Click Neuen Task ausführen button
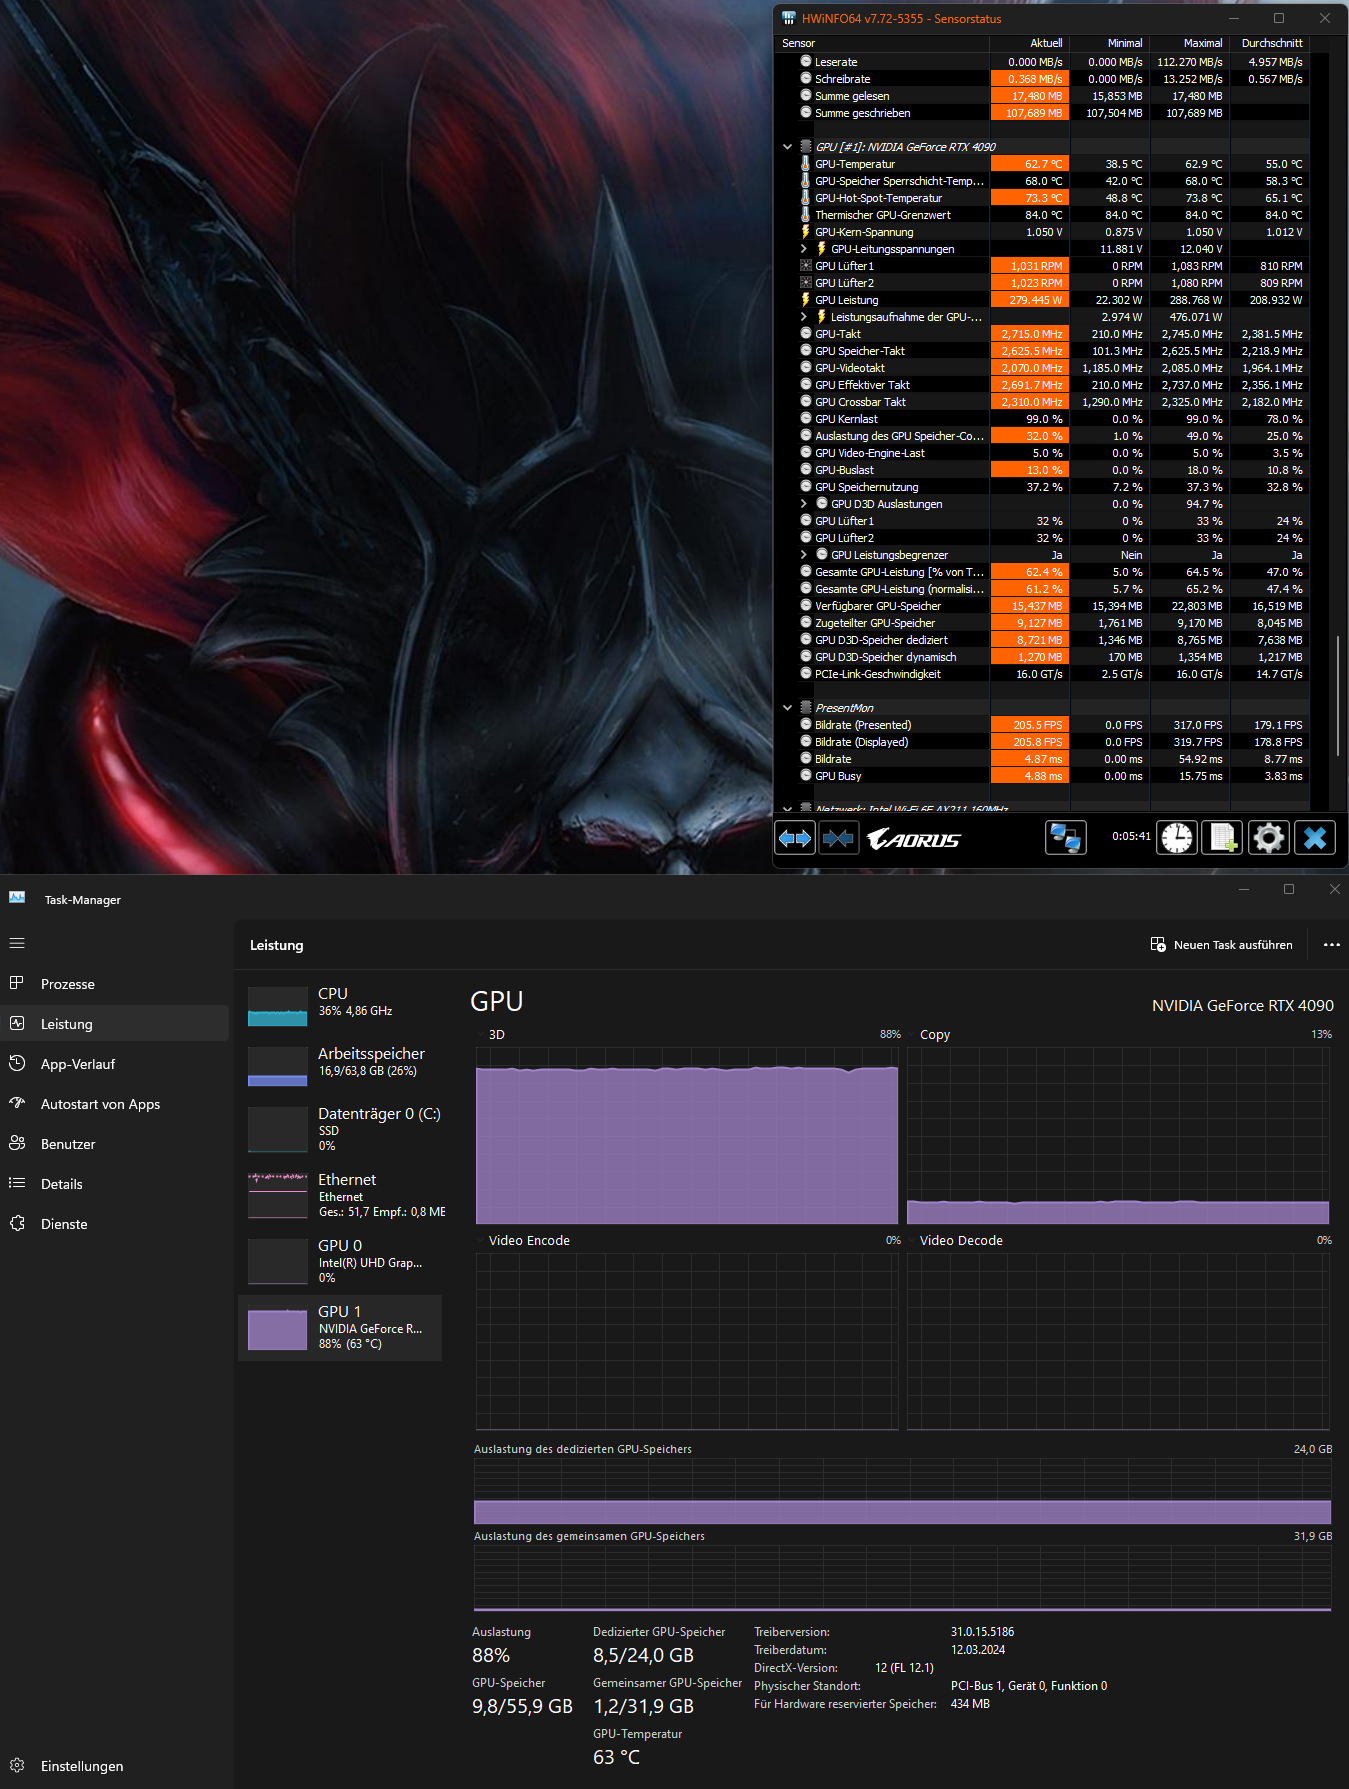 pos(1222,945)
